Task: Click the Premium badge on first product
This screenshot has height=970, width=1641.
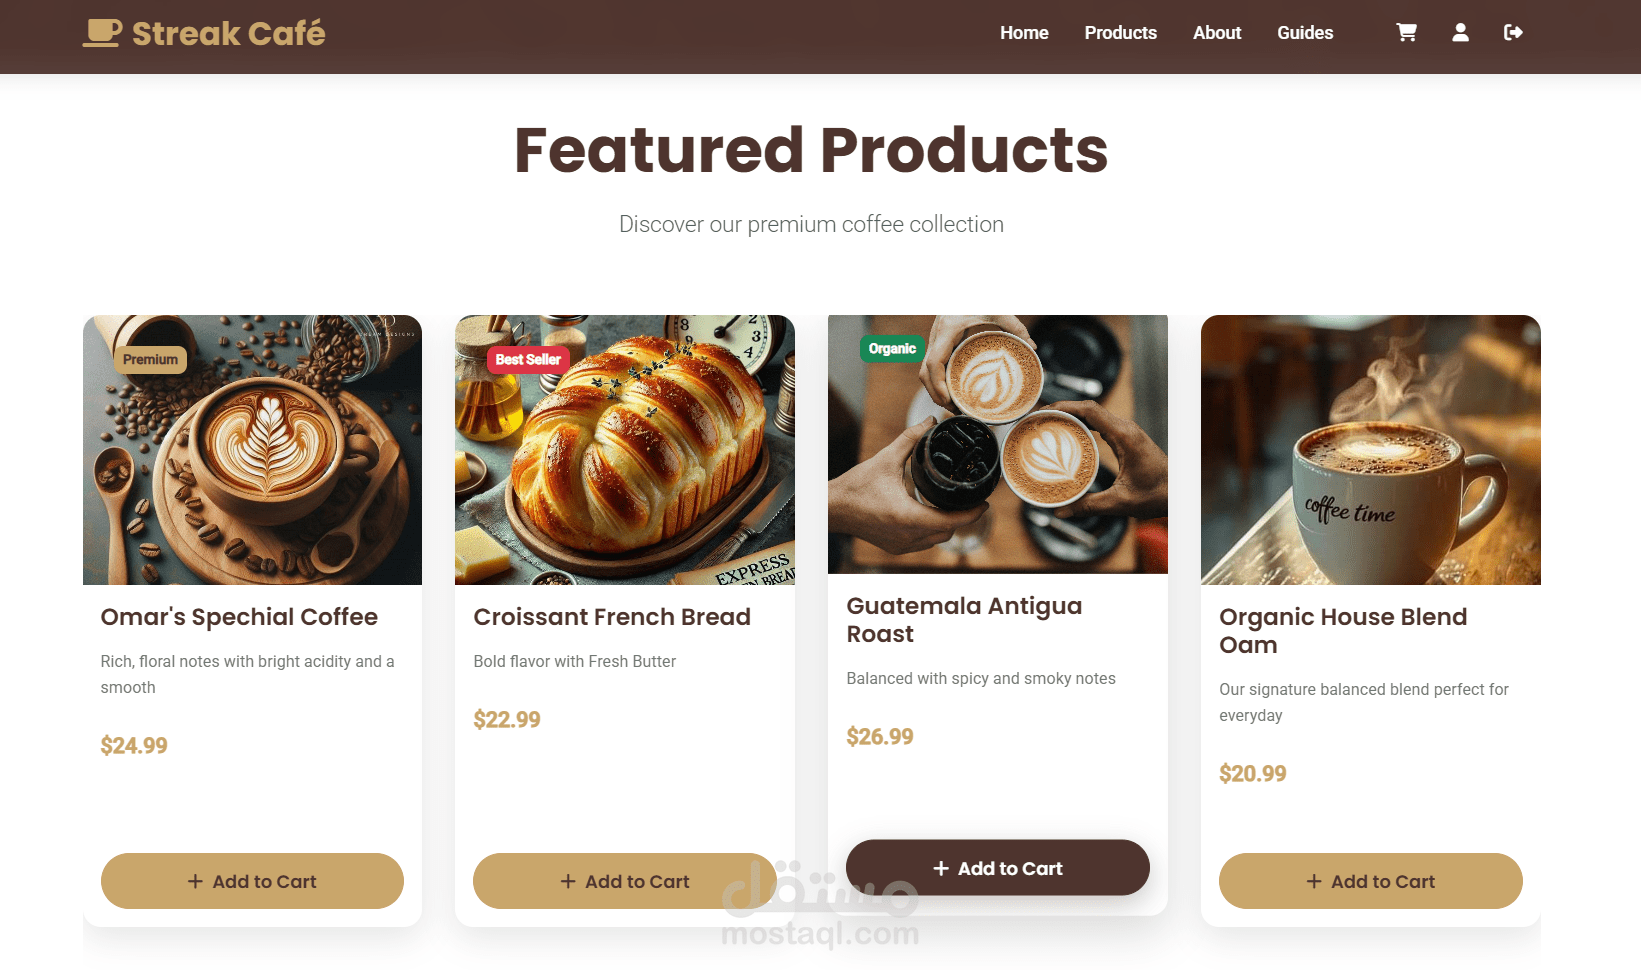Action: pos(150,359)
